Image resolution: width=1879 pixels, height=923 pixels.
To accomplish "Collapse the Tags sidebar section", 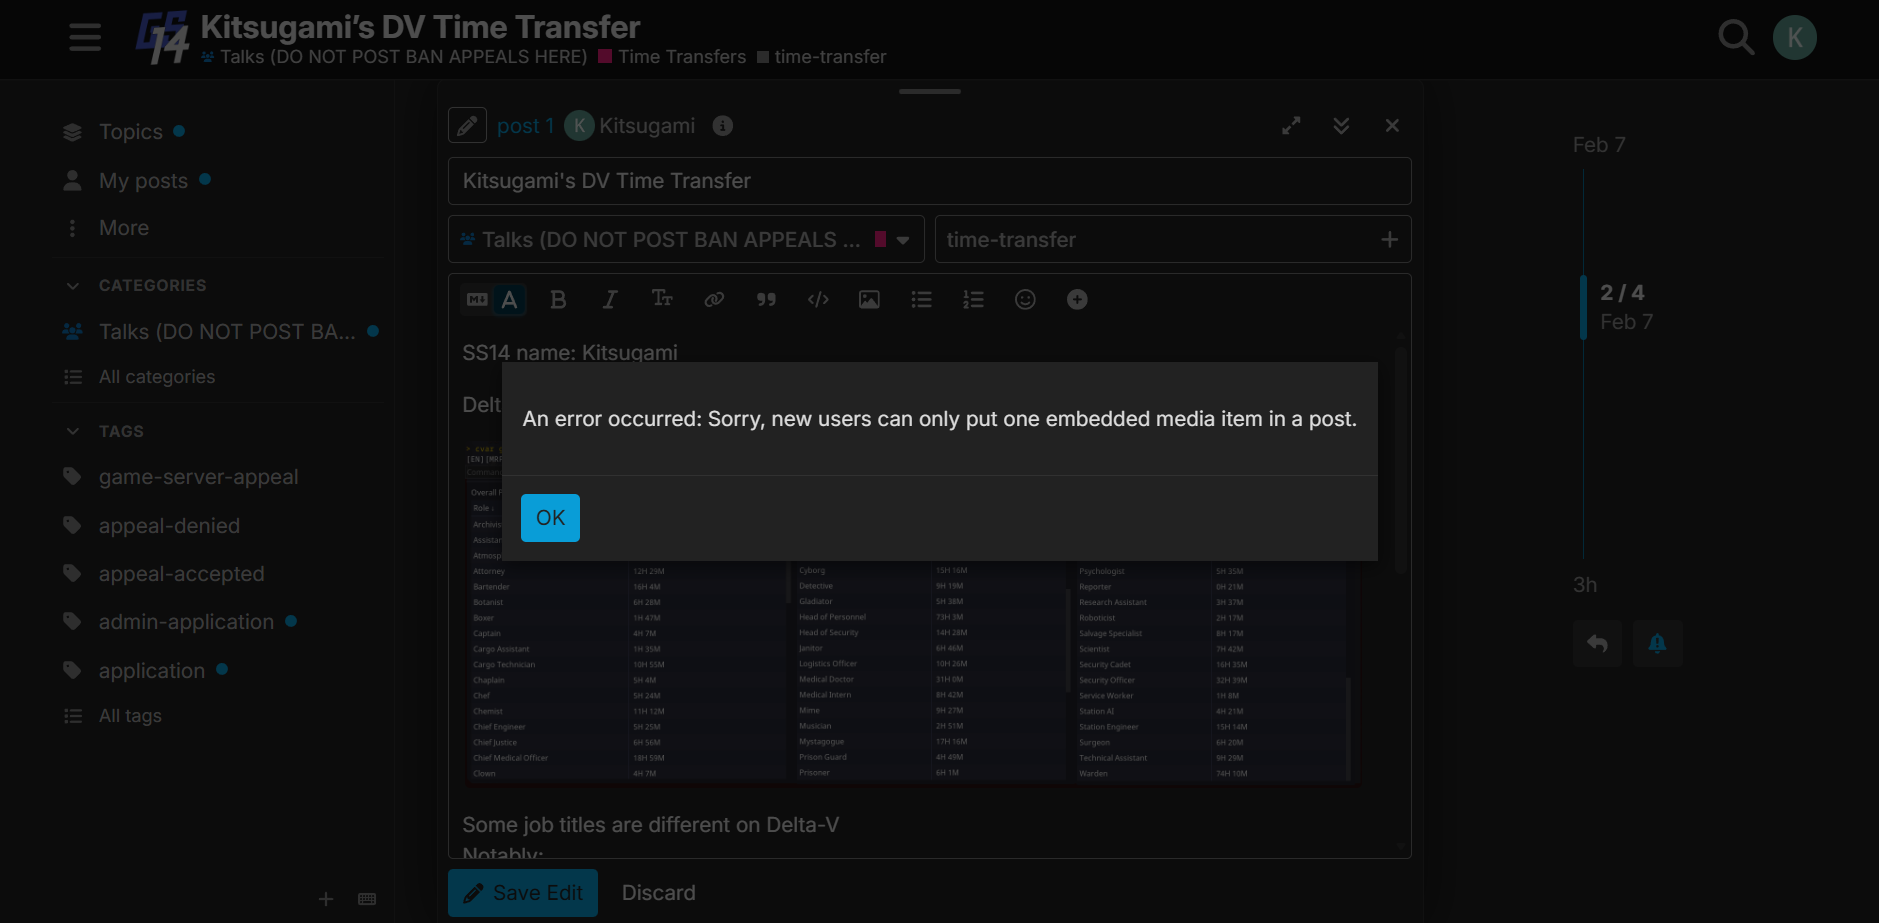I will click(73, 432).
